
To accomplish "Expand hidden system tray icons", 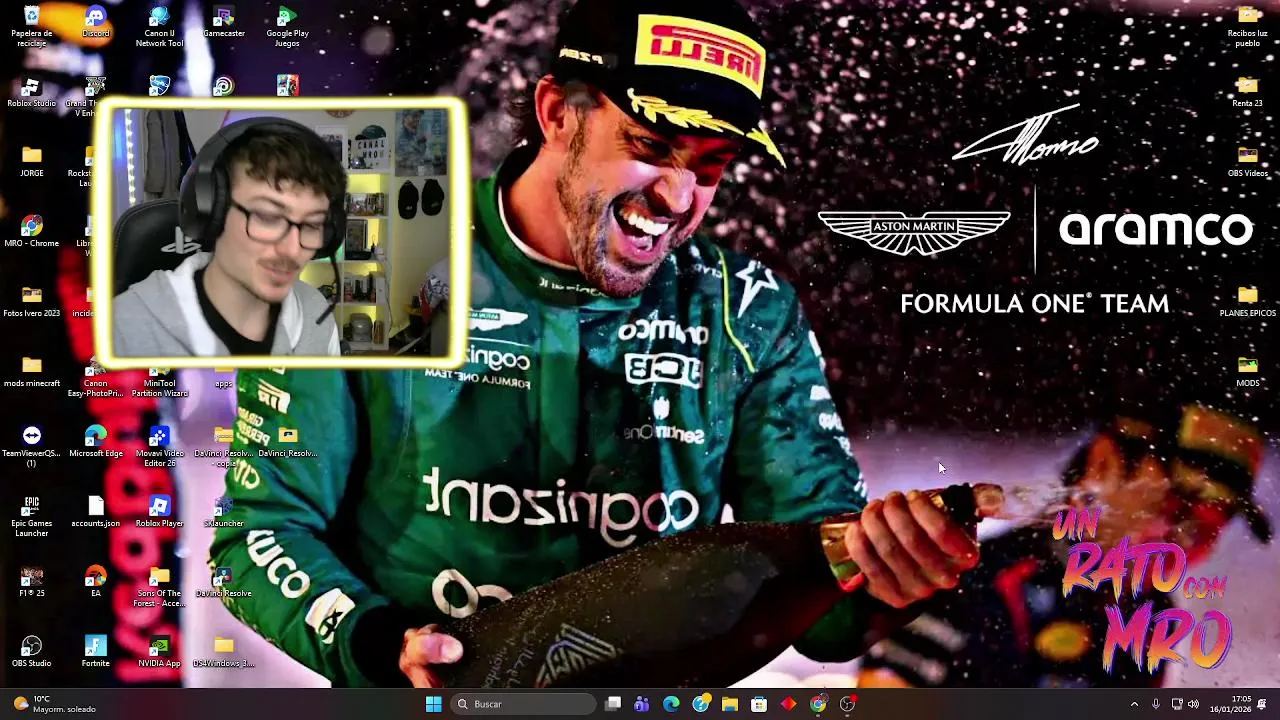I will click(x=1134, y=704).
